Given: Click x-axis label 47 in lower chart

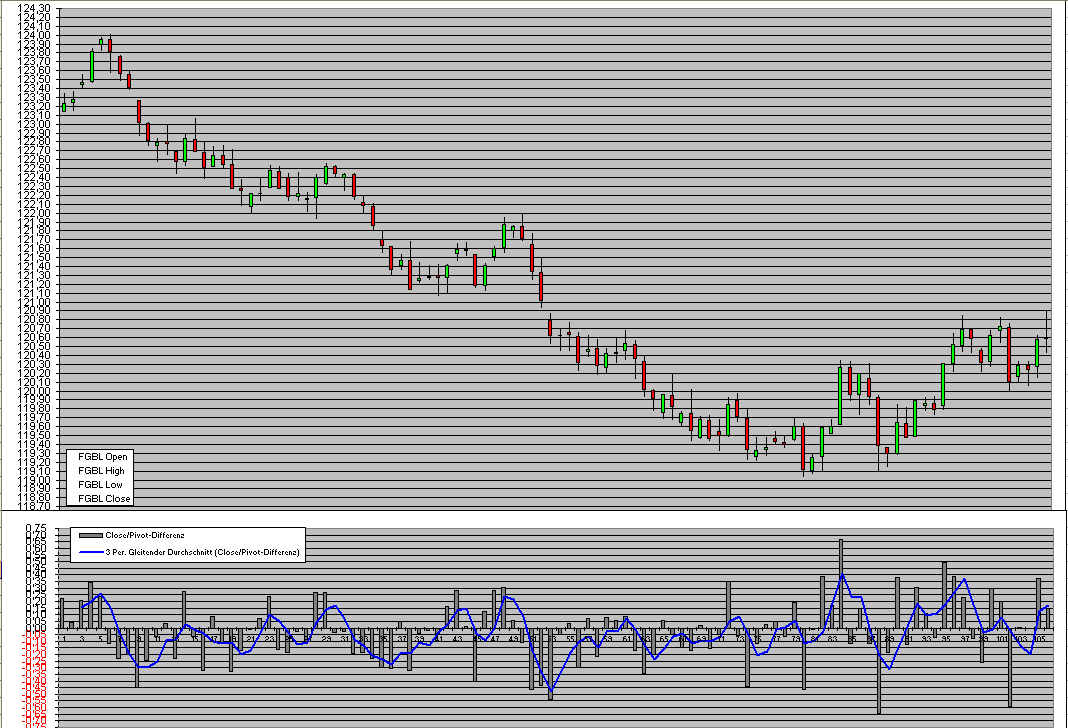Looking at the screenshot, I should tap(495, 639).
